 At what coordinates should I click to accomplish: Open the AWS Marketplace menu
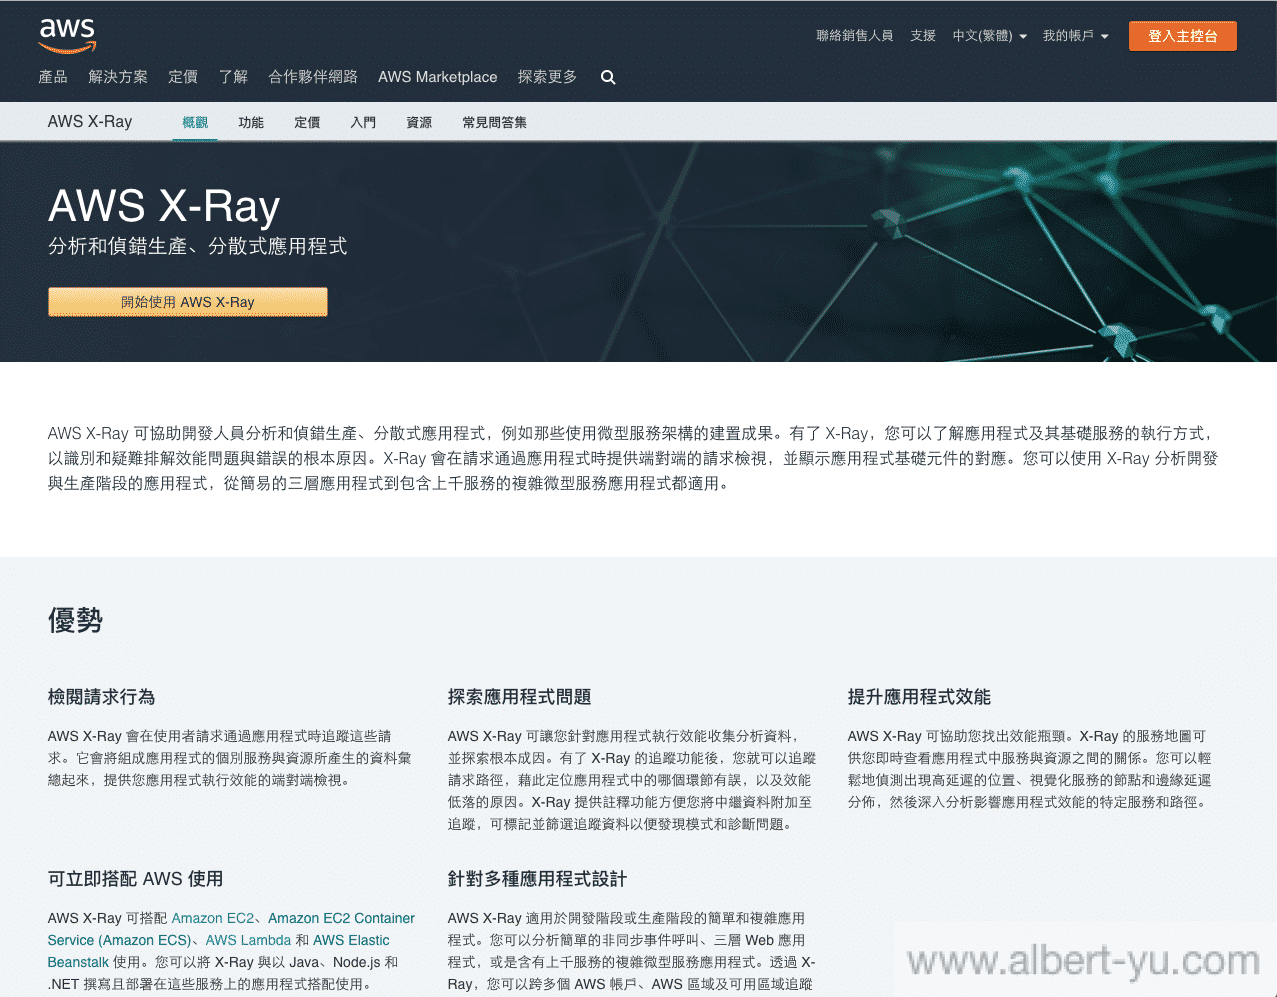tap(438, 77)
